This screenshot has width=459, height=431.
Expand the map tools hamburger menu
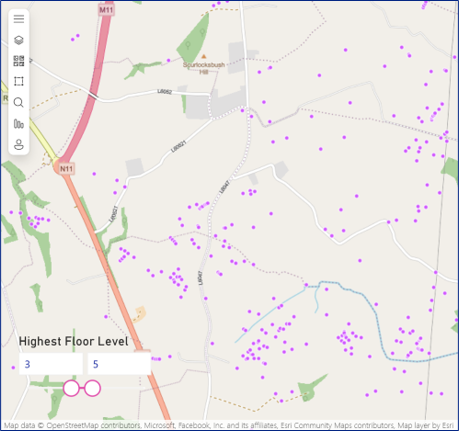tap(19, 19)
